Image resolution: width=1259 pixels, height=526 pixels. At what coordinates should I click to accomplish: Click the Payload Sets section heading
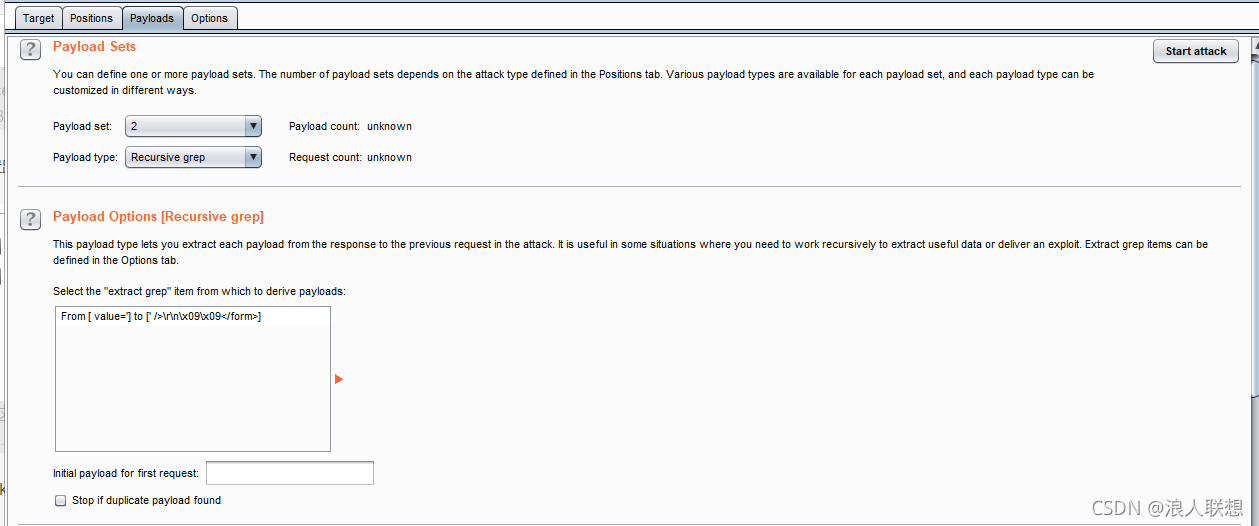click(x=94, y=47)
